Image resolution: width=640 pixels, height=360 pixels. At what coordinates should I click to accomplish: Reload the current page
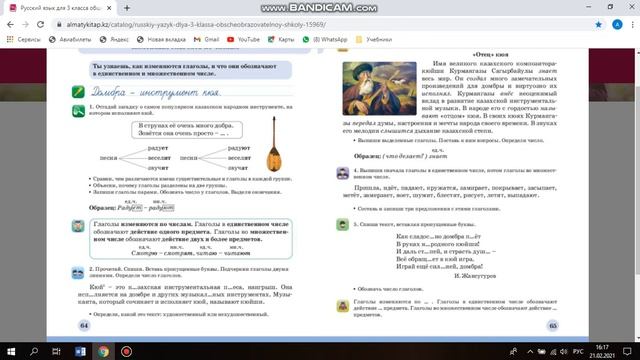[x=40, y=24]
